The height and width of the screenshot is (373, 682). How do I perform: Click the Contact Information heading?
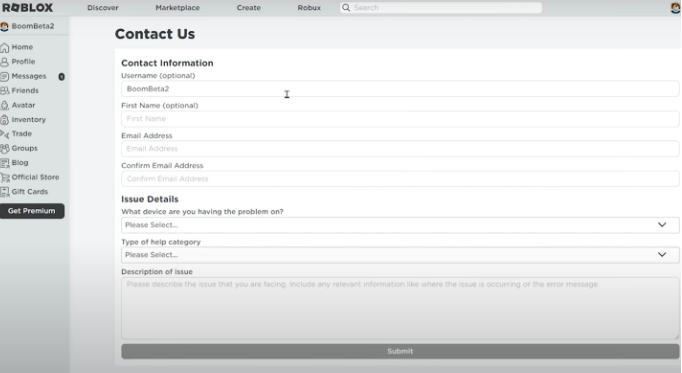point(167,63)
